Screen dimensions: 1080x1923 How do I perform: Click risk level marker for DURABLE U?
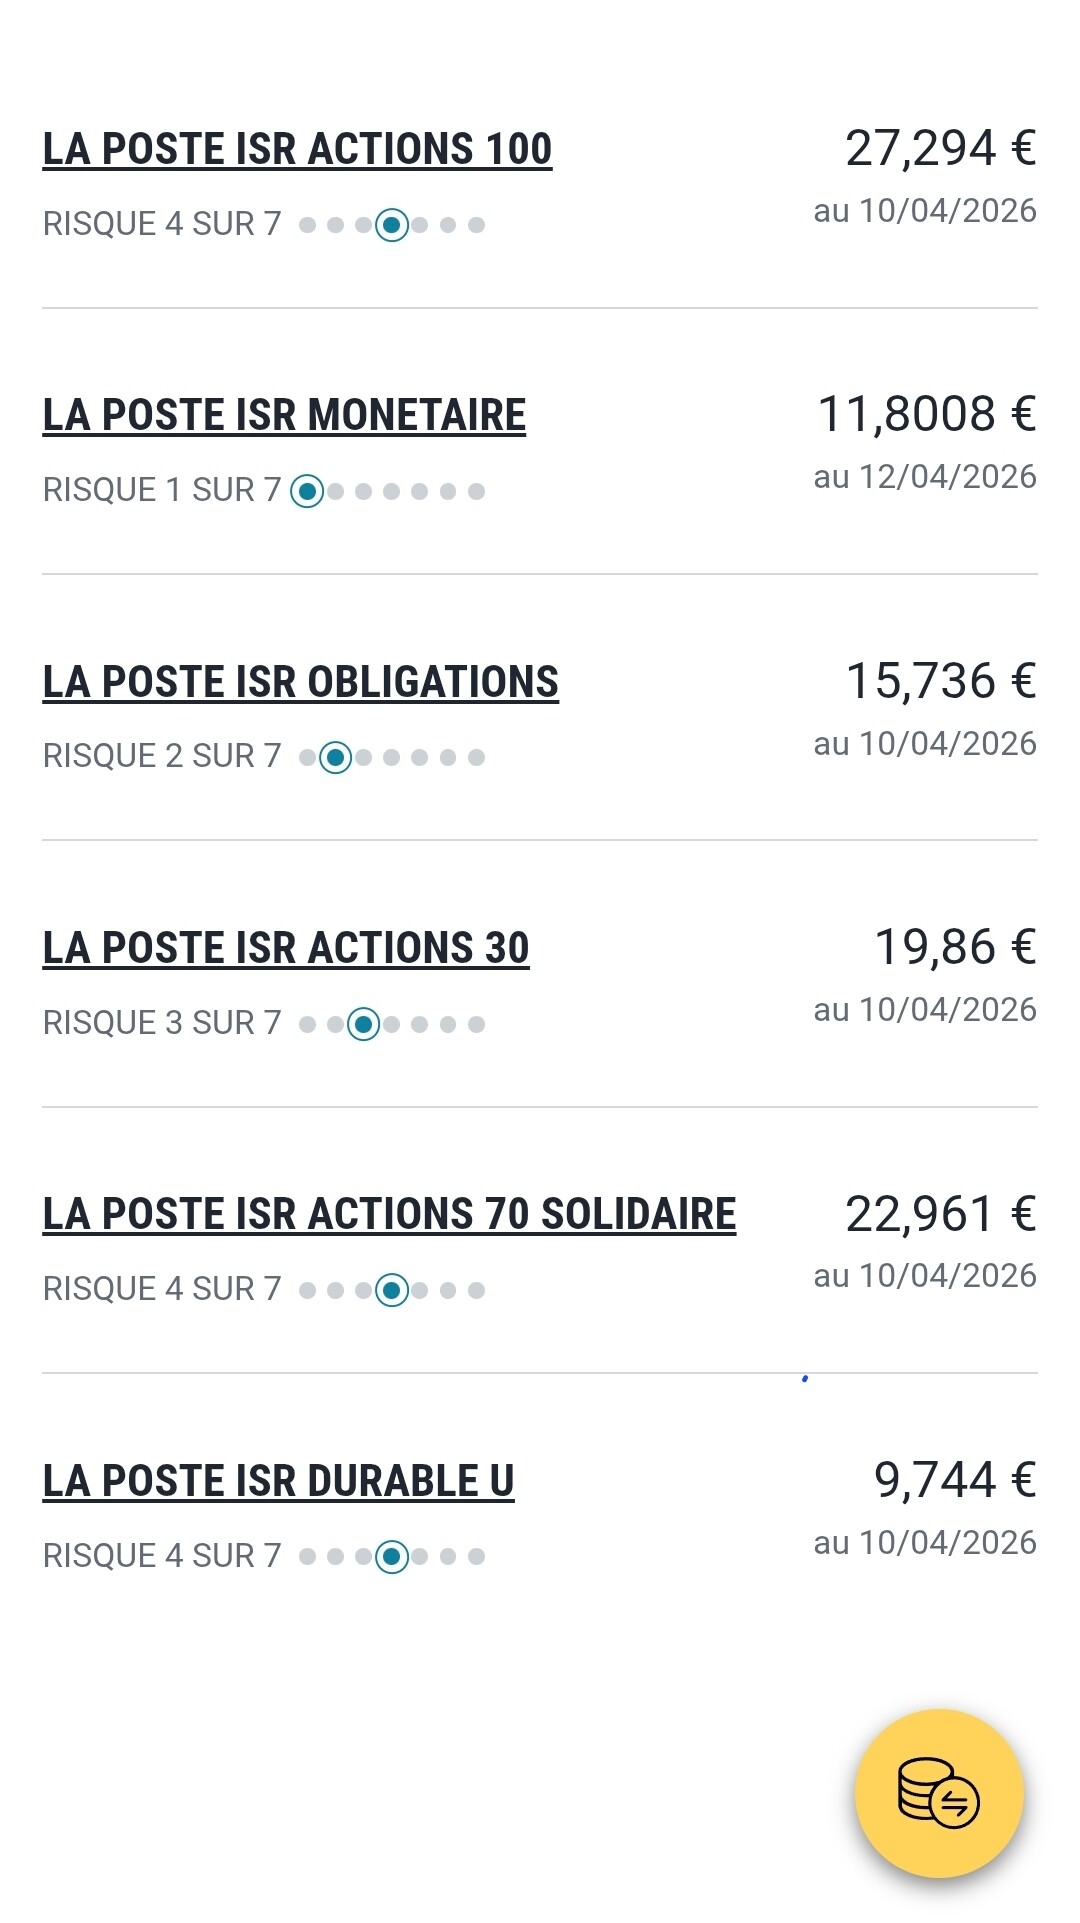[x=392, y=1556]
